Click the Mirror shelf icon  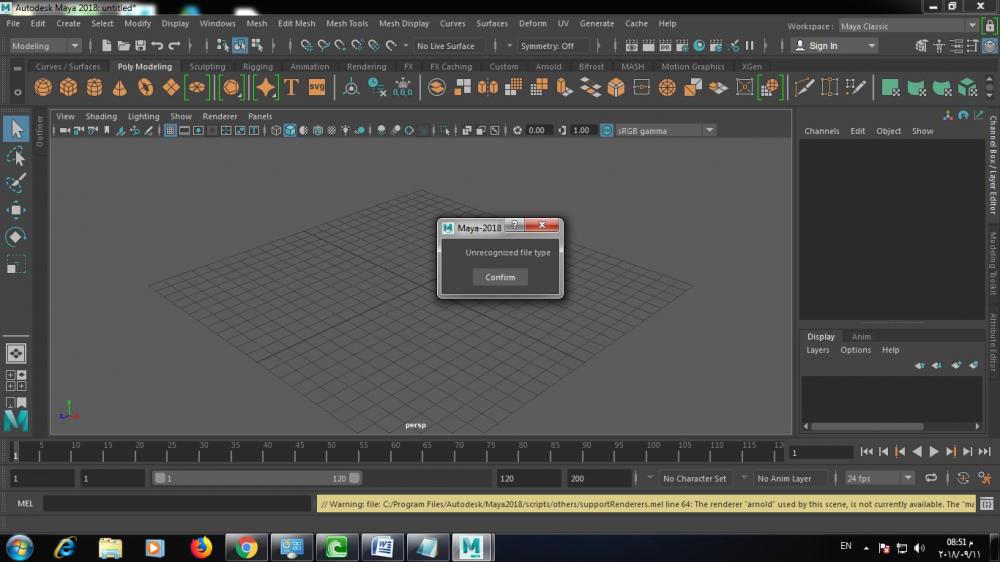point(488,87)
